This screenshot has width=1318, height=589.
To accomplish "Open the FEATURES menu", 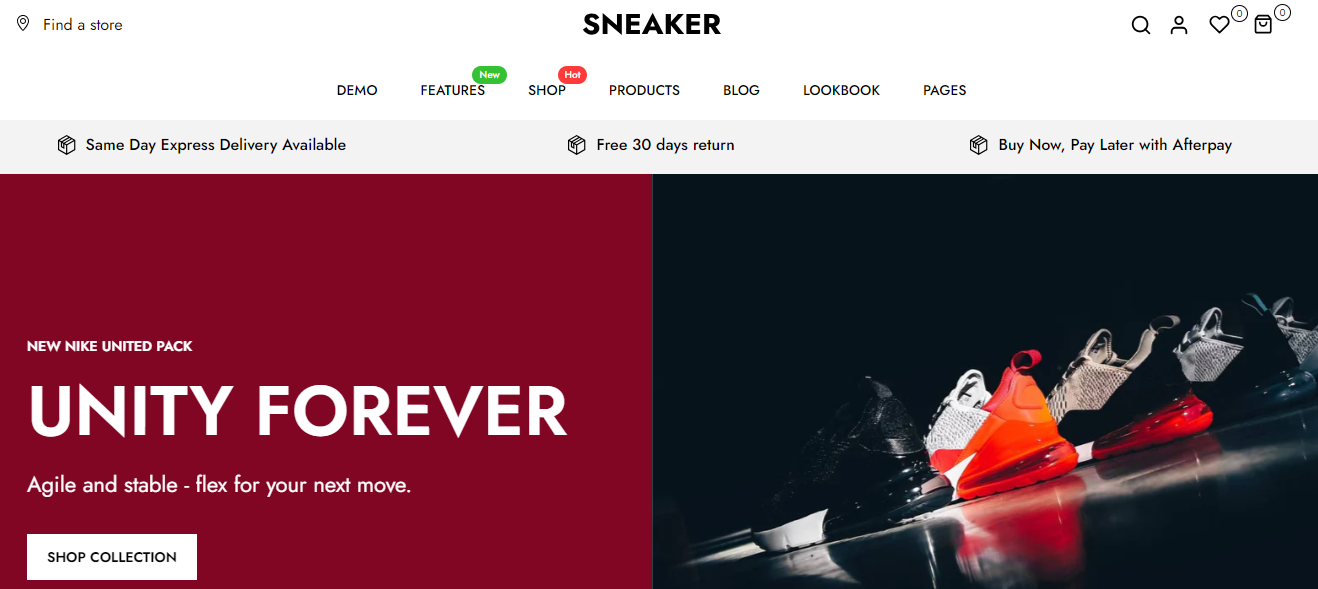I will click(x=452, y=90).
